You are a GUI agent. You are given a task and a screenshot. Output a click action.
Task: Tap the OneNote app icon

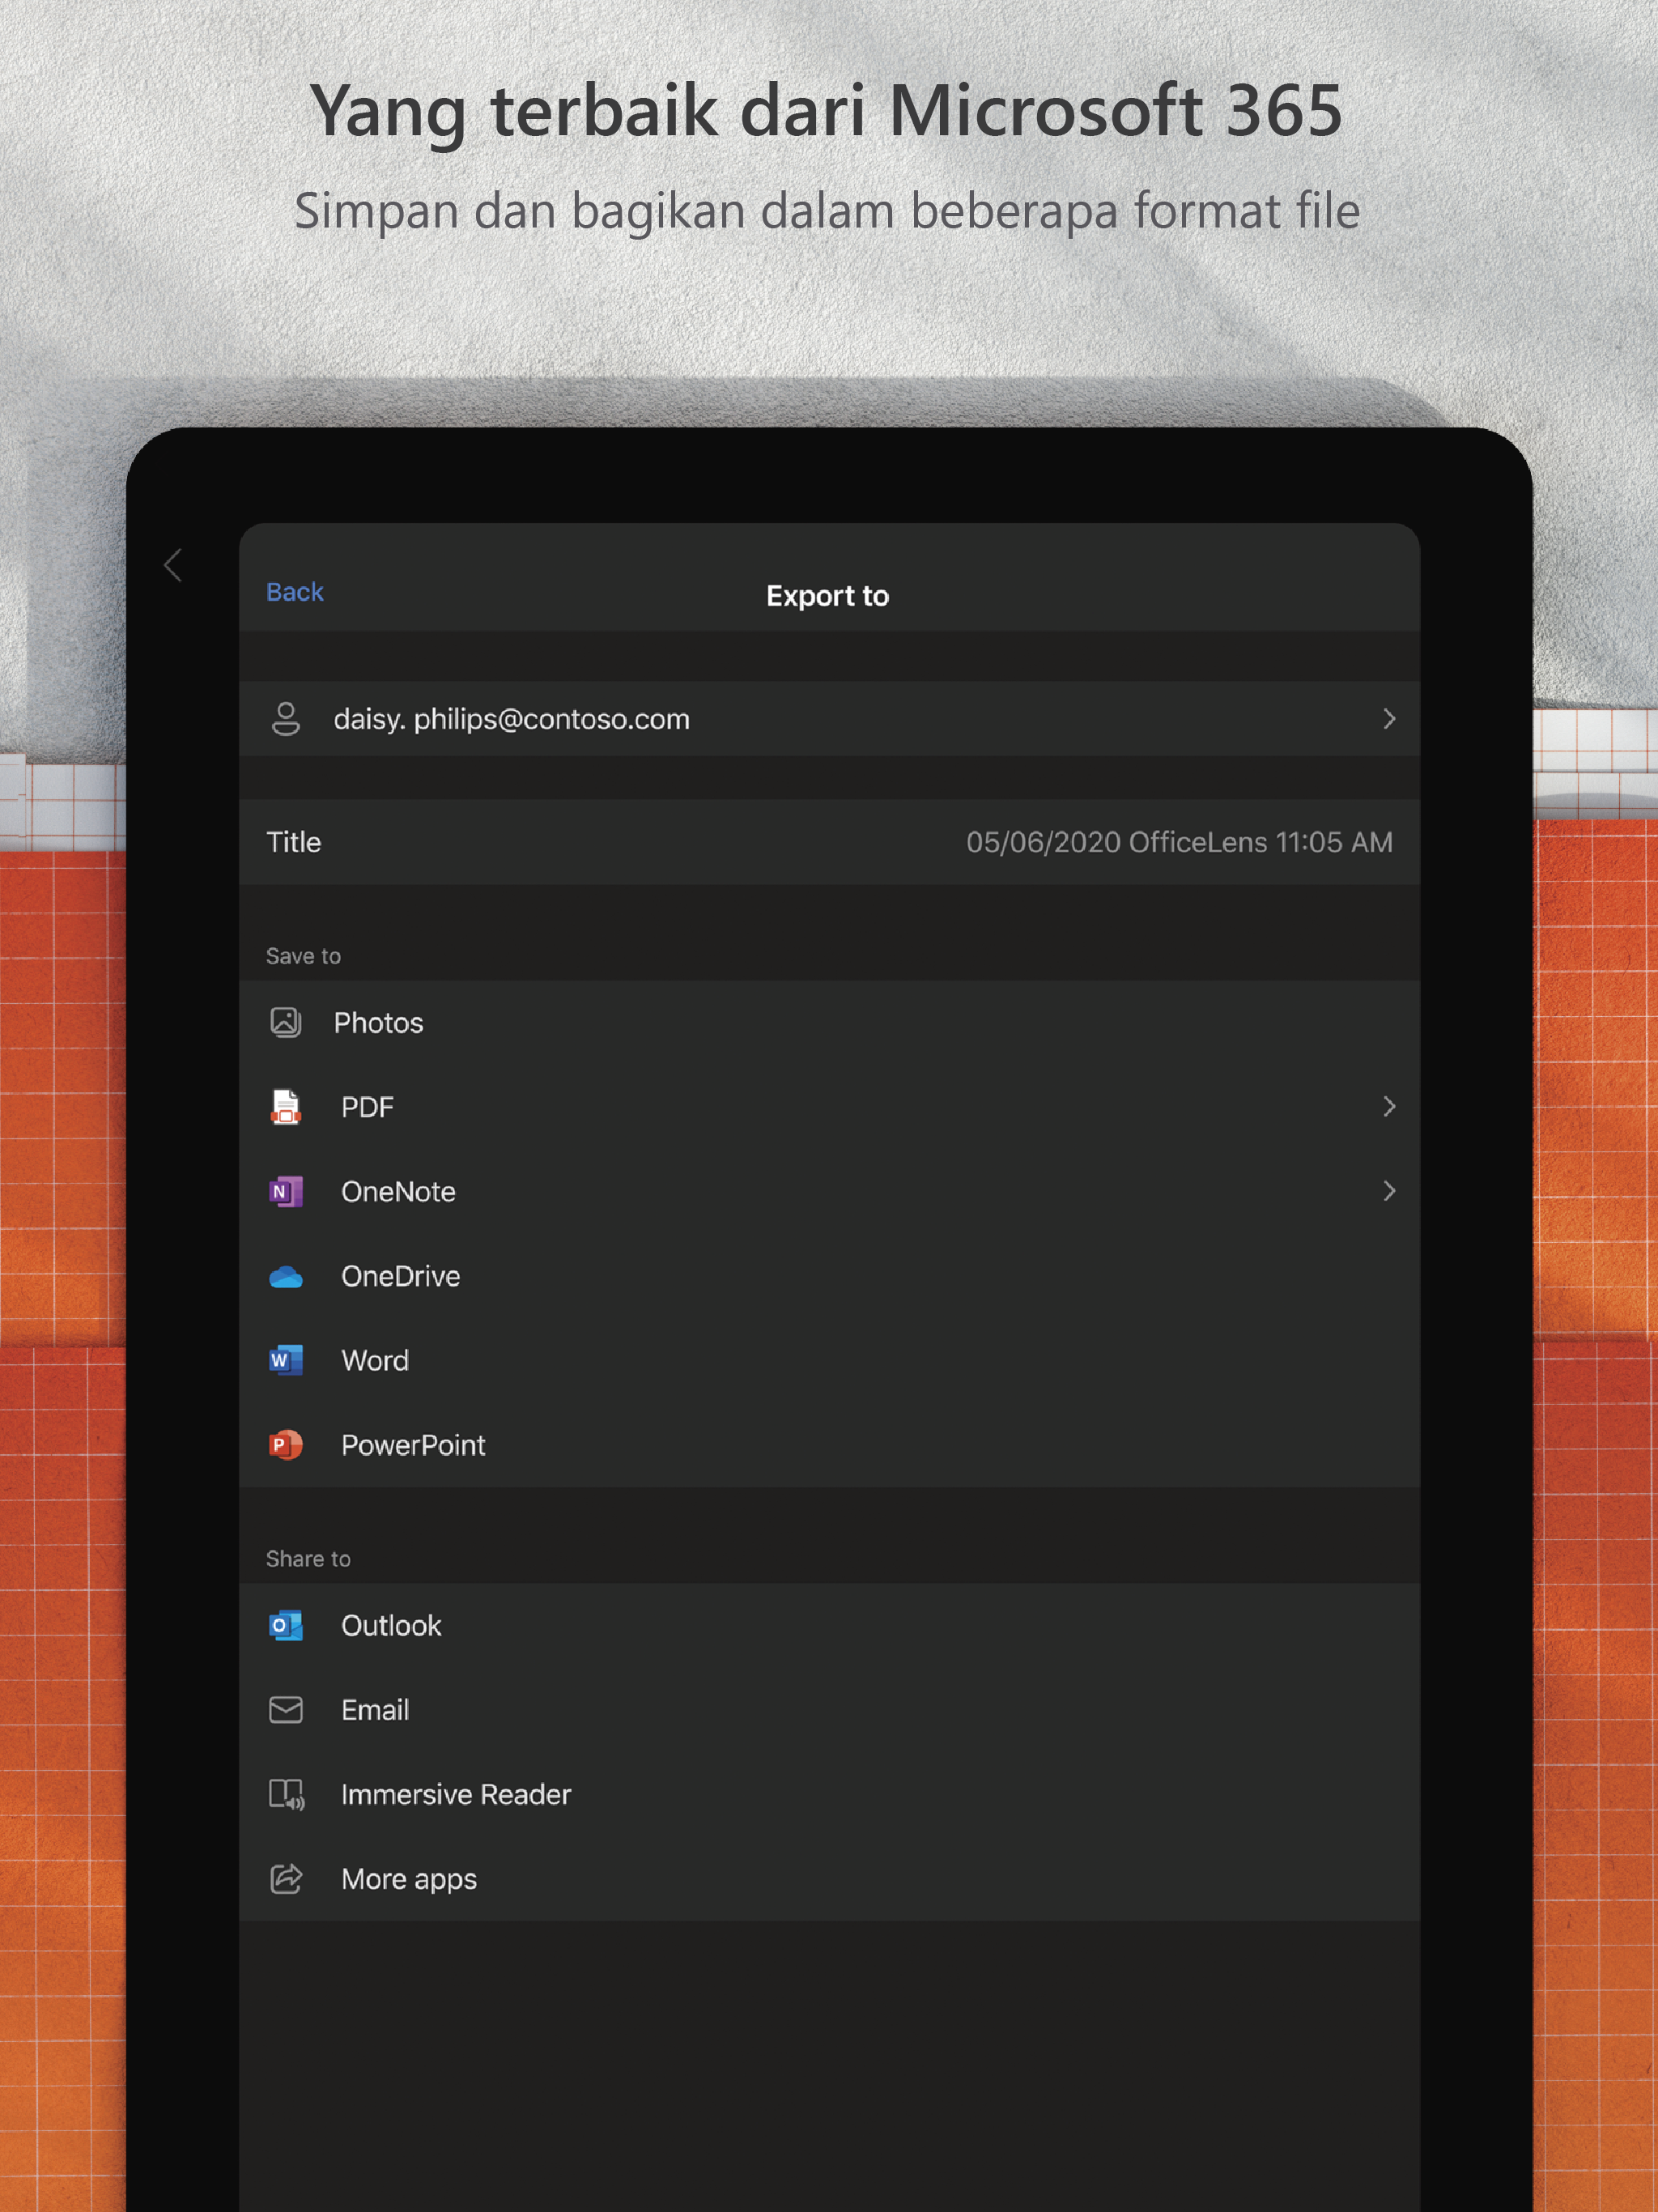pos(285,1191)
